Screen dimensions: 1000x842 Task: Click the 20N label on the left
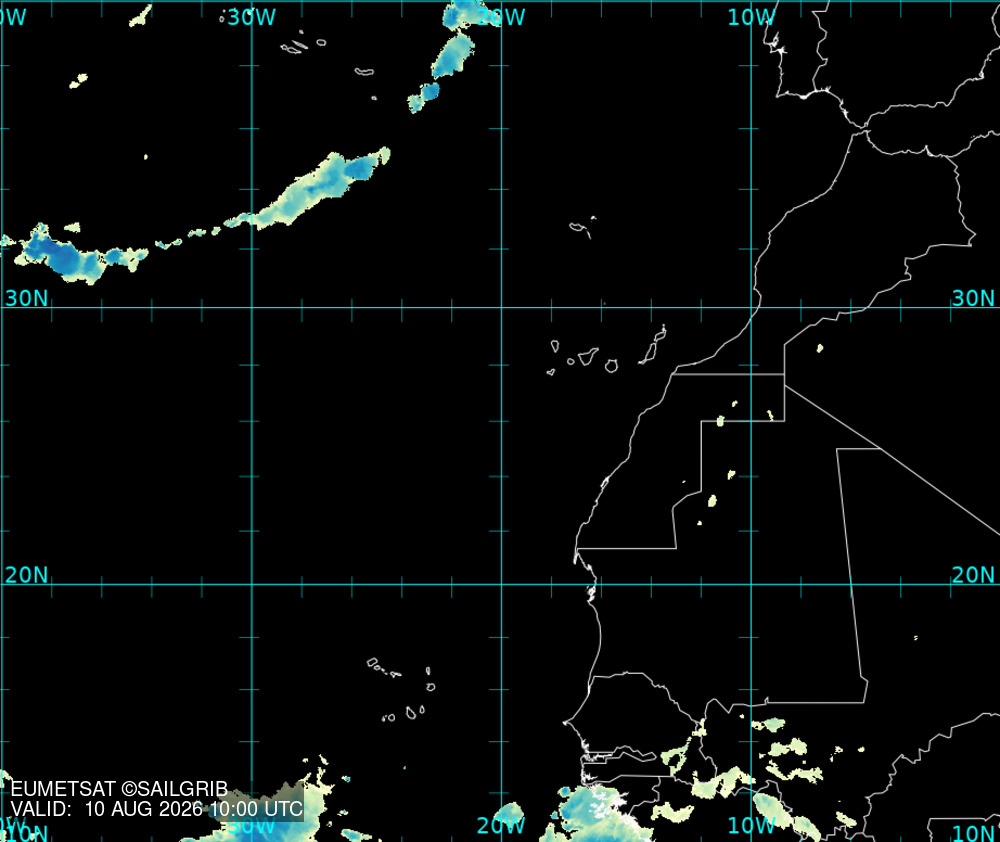click(x=27, y=575)
